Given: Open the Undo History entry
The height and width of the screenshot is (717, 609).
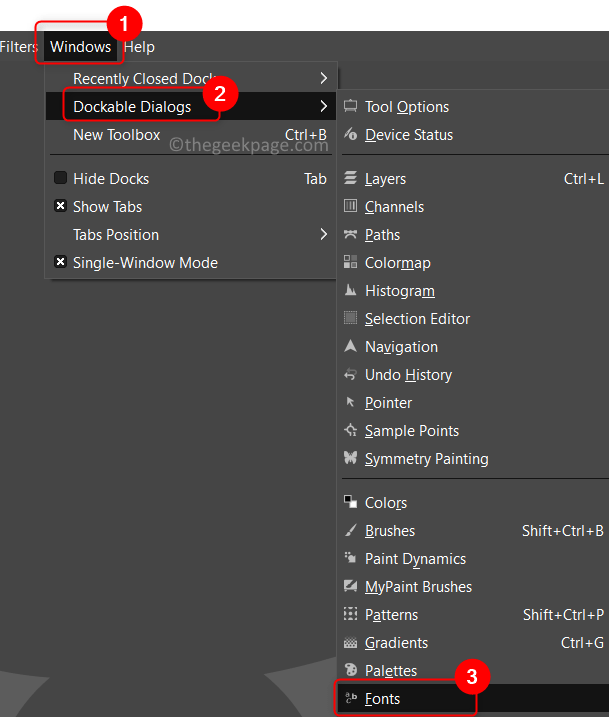Looking at the screenshot, I should click(474, 375).
